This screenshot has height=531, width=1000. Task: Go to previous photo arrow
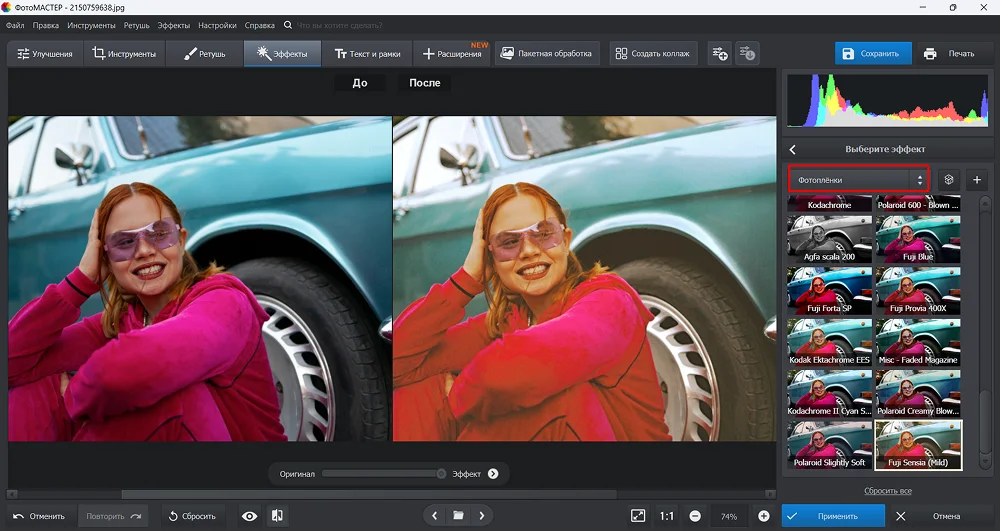pos(434,516)
